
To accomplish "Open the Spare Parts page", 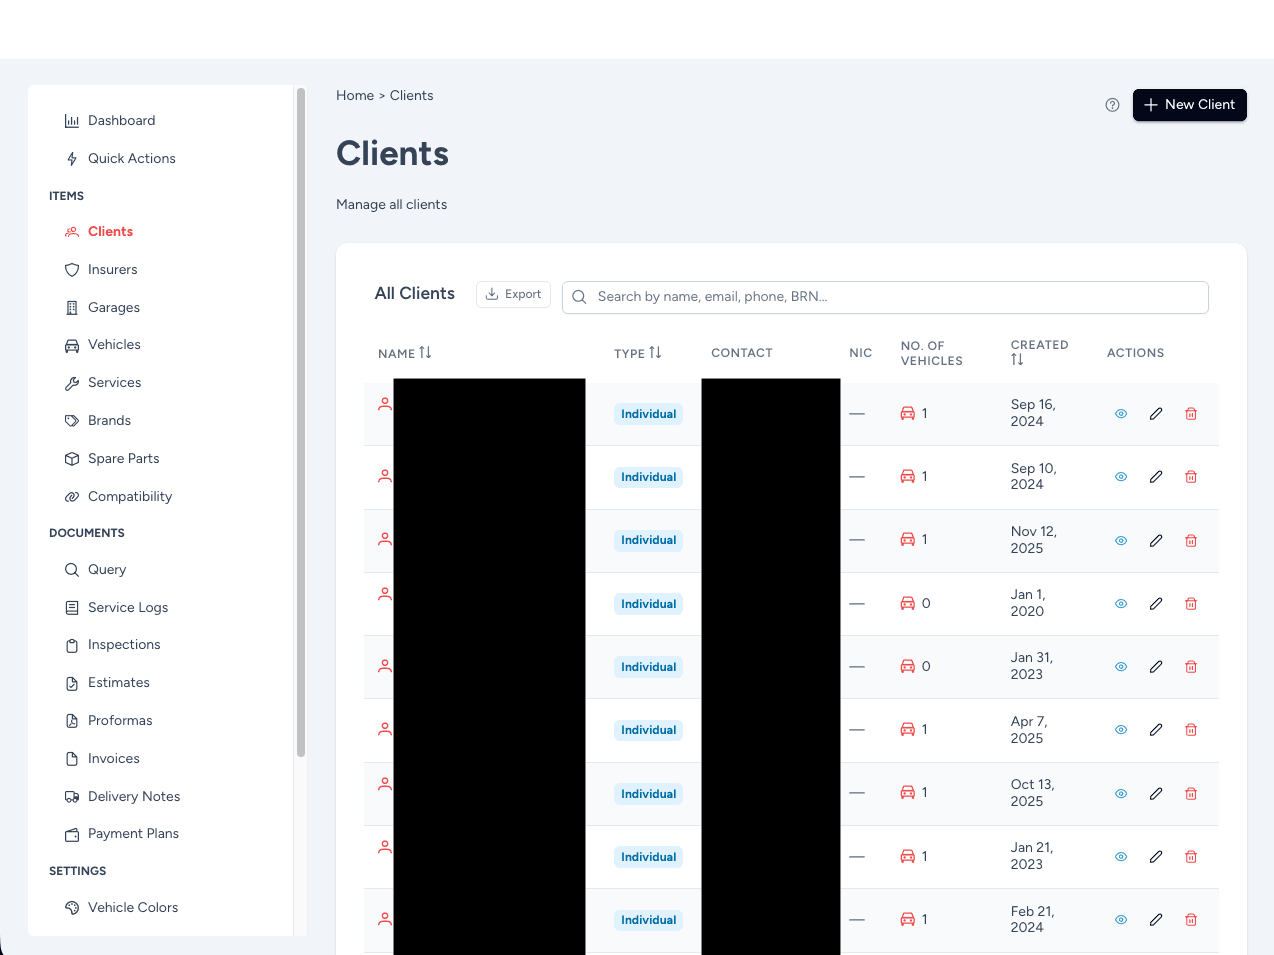I will point(123,459).
